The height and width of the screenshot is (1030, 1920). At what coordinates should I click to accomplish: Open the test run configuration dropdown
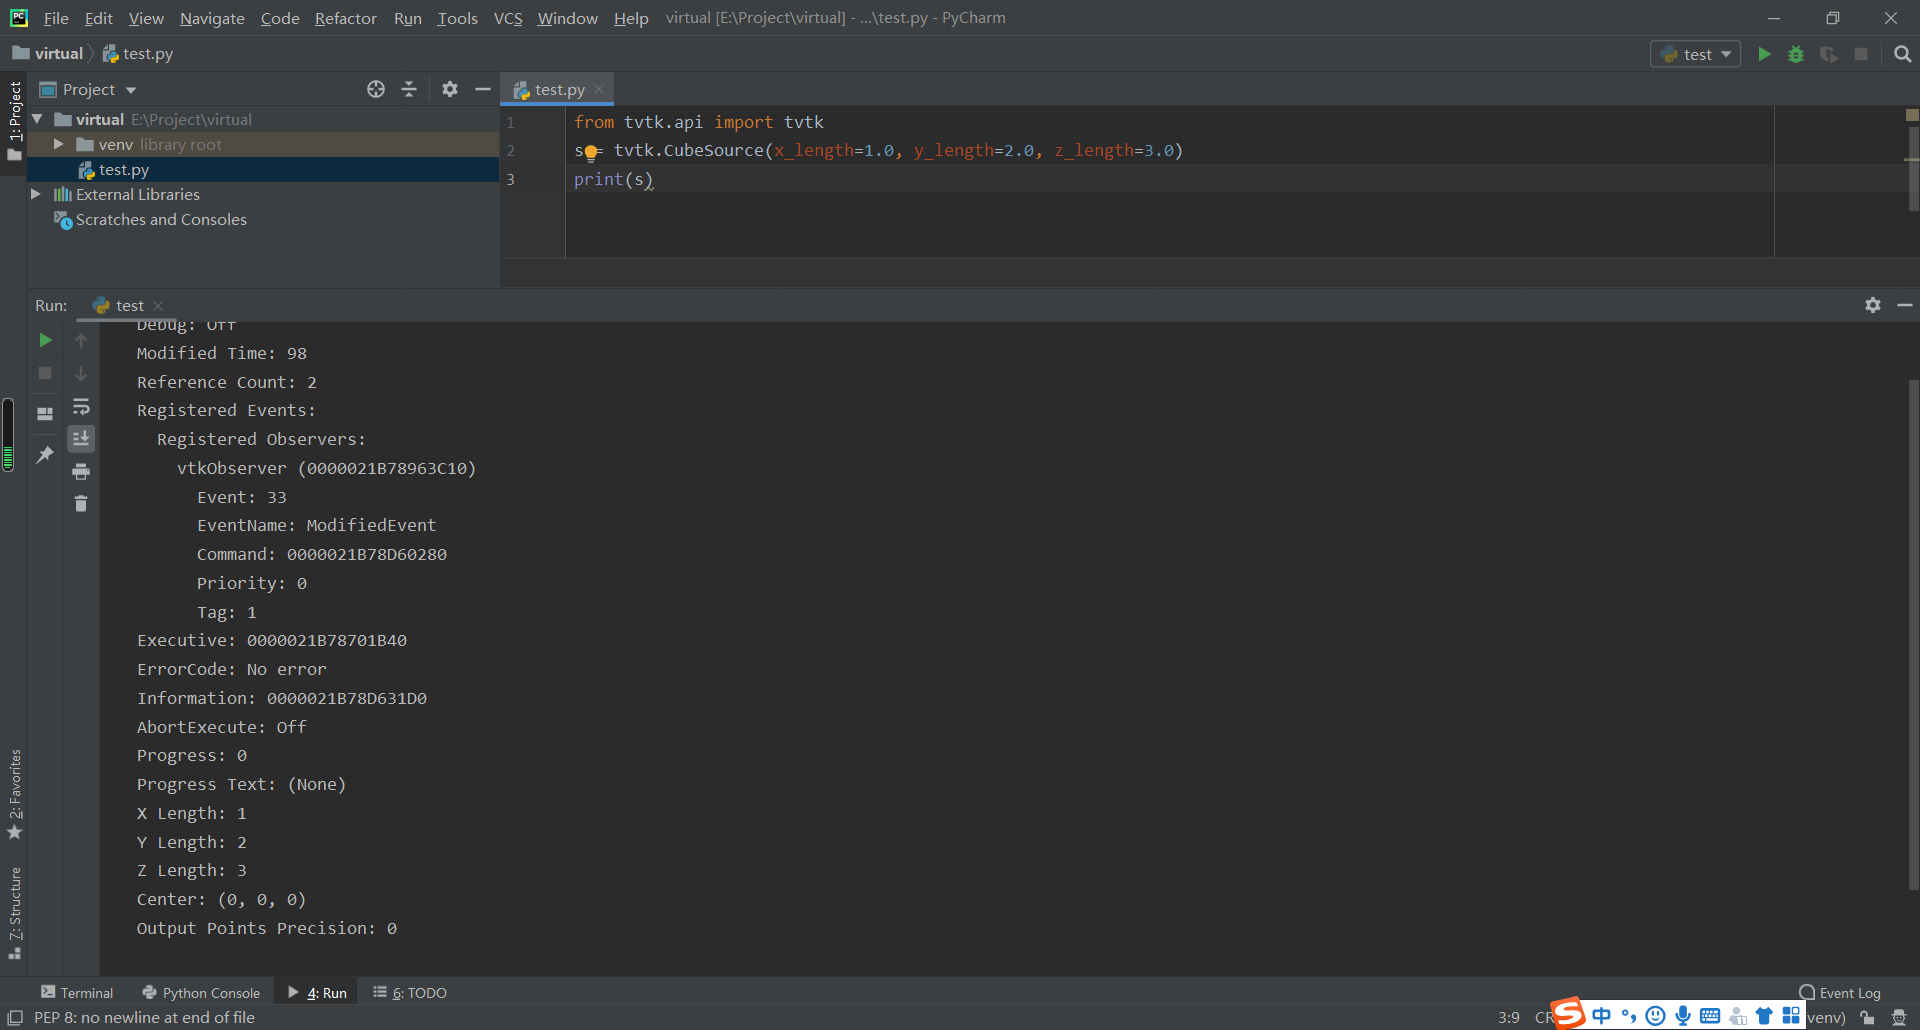(x=1695, y=54)
